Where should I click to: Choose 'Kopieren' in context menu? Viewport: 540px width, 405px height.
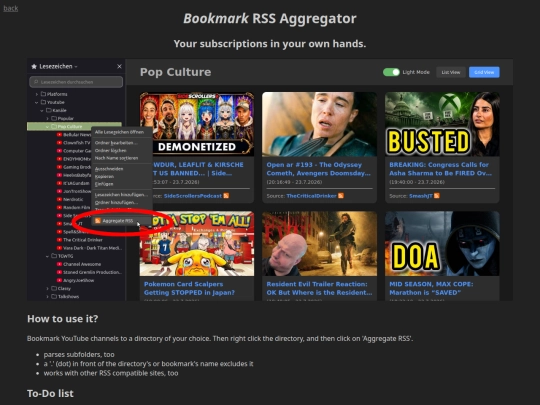(x=104, y=176)
